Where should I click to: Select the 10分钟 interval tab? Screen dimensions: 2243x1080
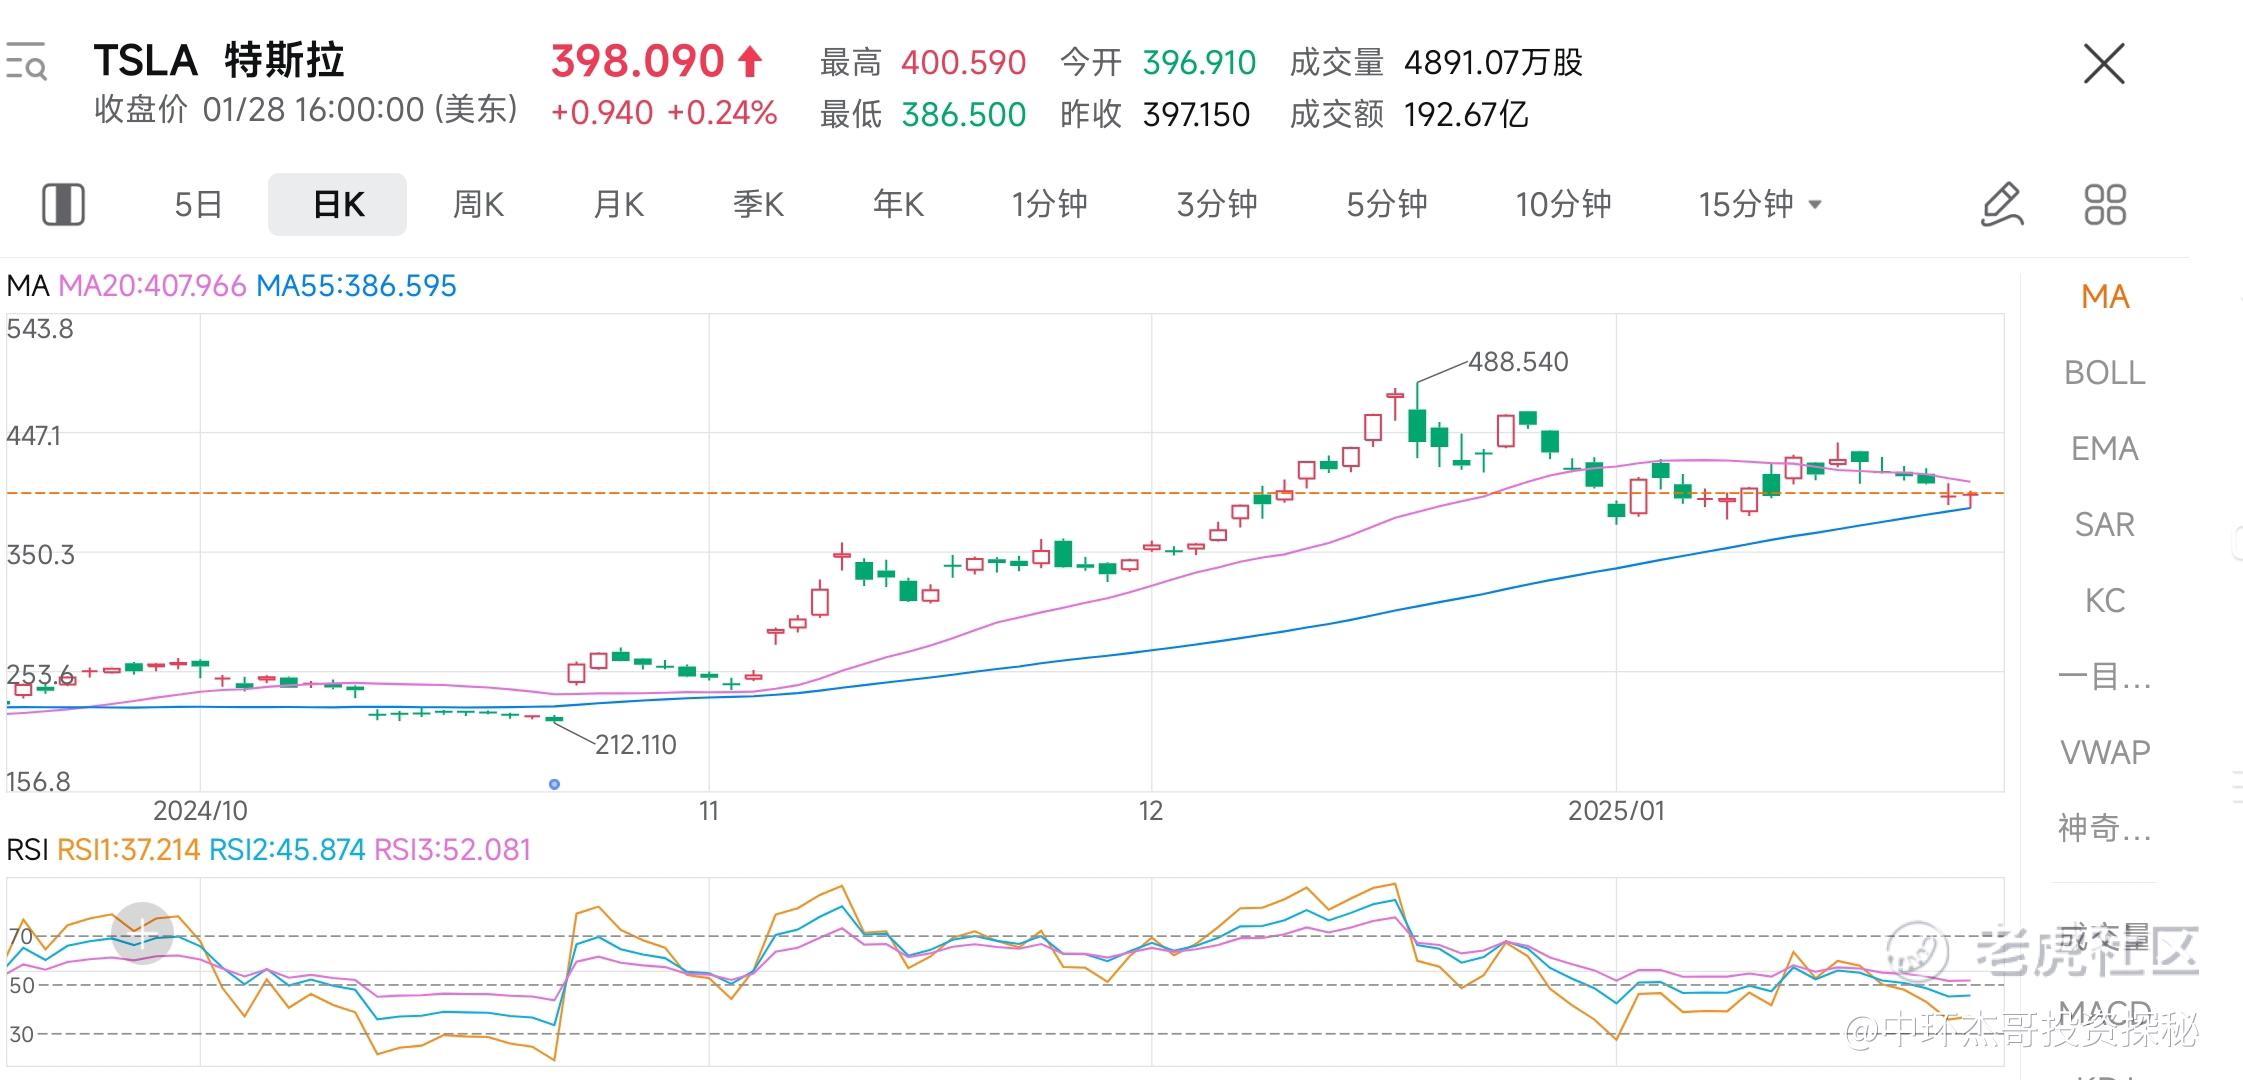point(1563,204)
